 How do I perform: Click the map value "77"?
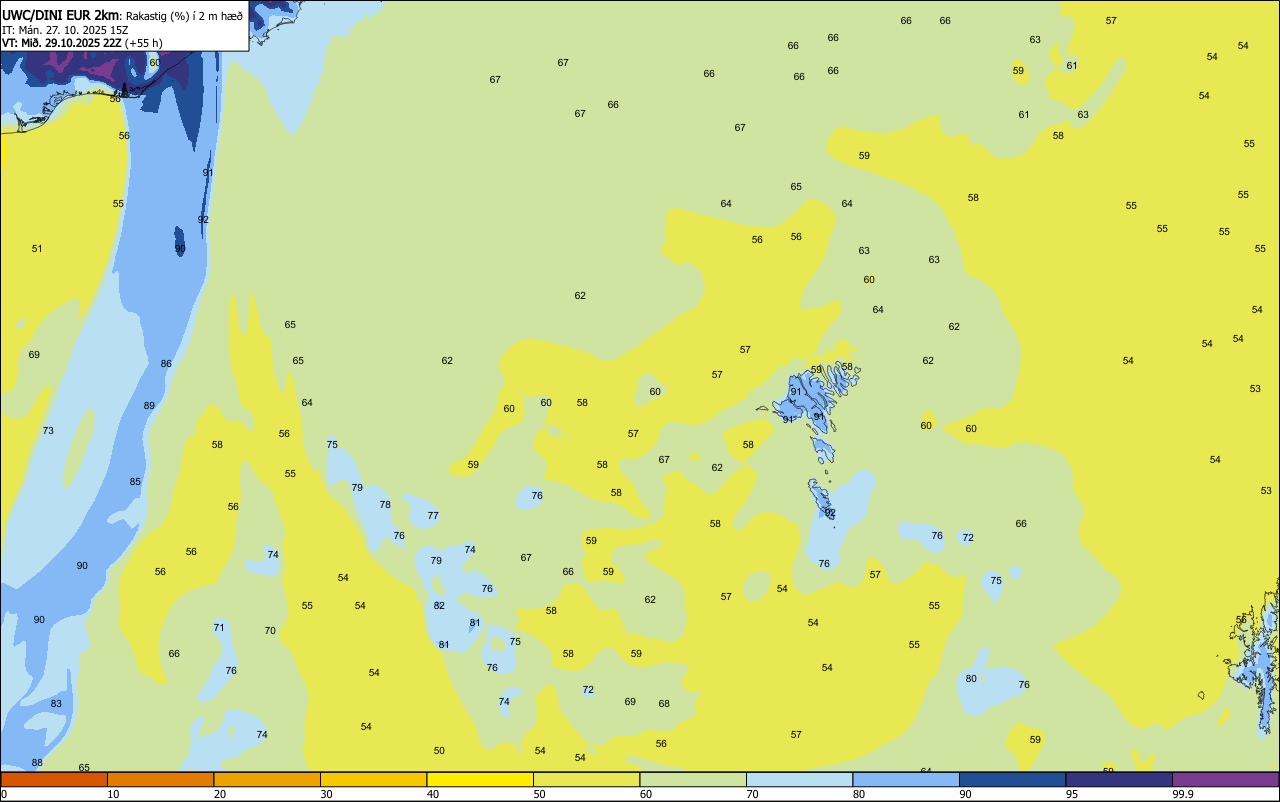click(x=433, y=516)
